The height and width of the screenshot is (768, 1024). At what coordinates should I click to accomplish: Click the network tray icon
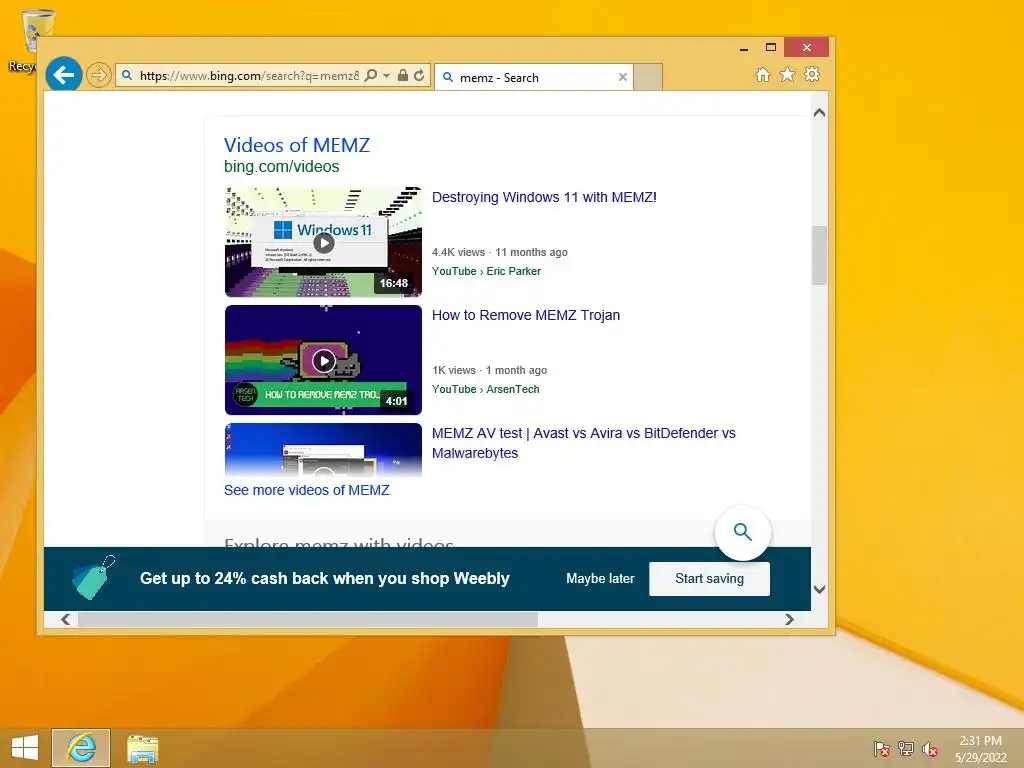tap(906, 748)
